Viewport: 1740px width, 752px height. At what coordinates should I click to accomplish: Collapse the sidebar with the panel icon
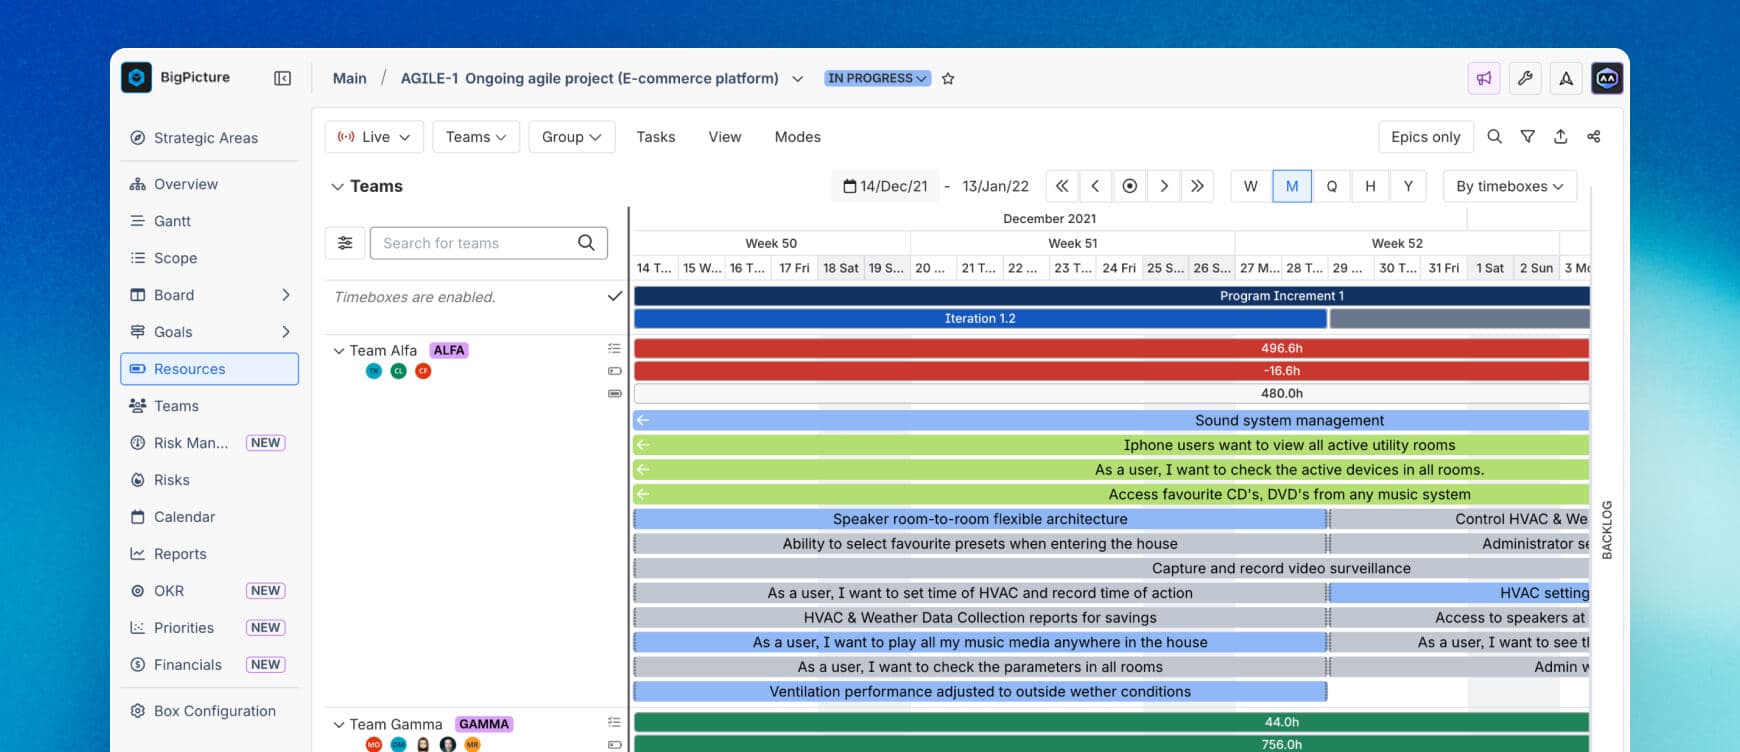point(283,78)
